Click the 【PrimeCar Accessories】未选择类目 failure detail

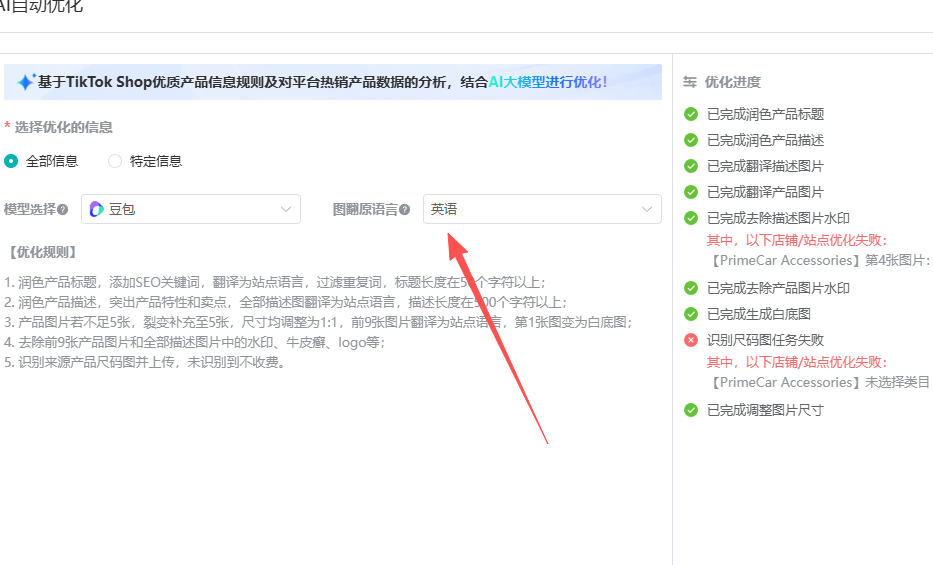[x=819, y=382]
